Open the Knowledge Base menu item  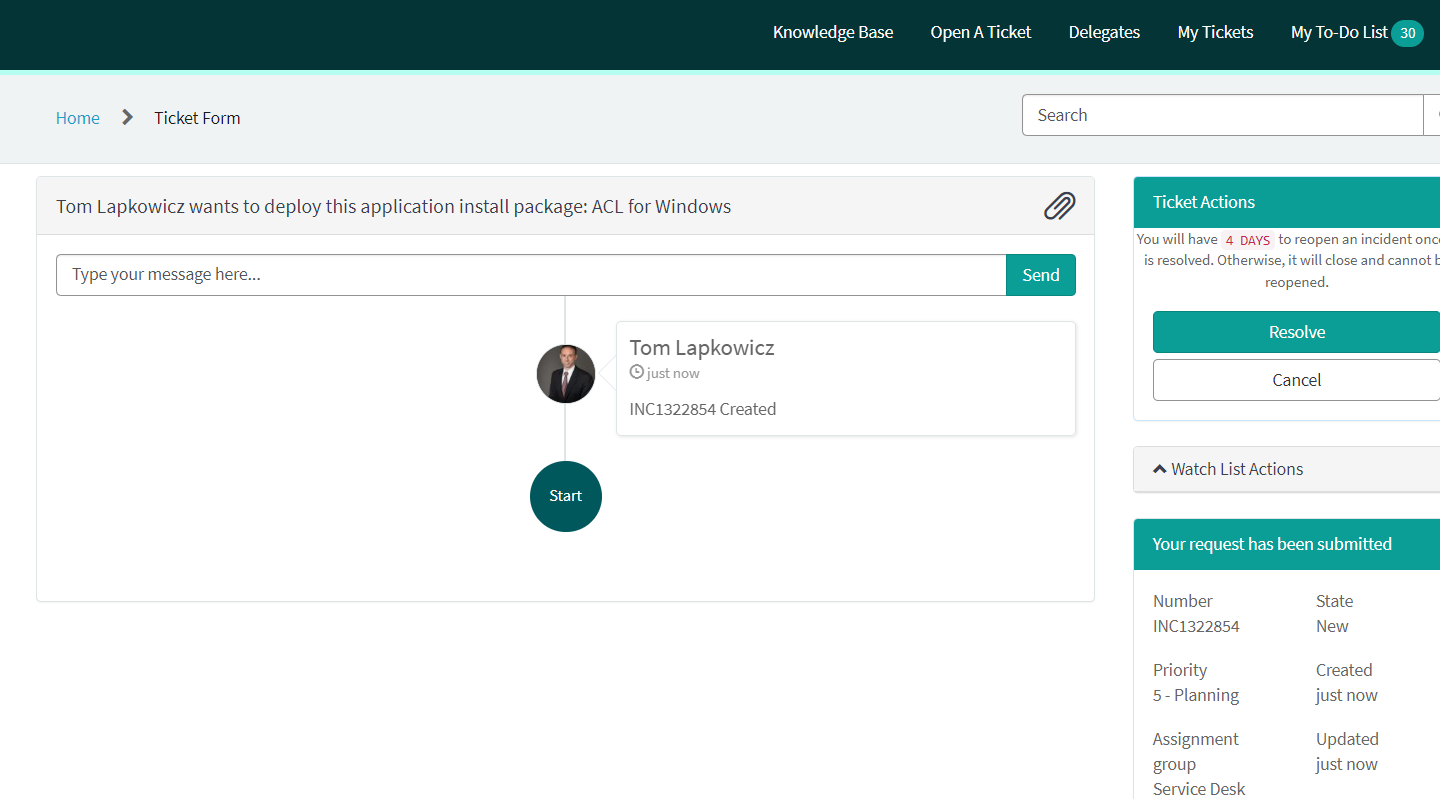point(833,32)
